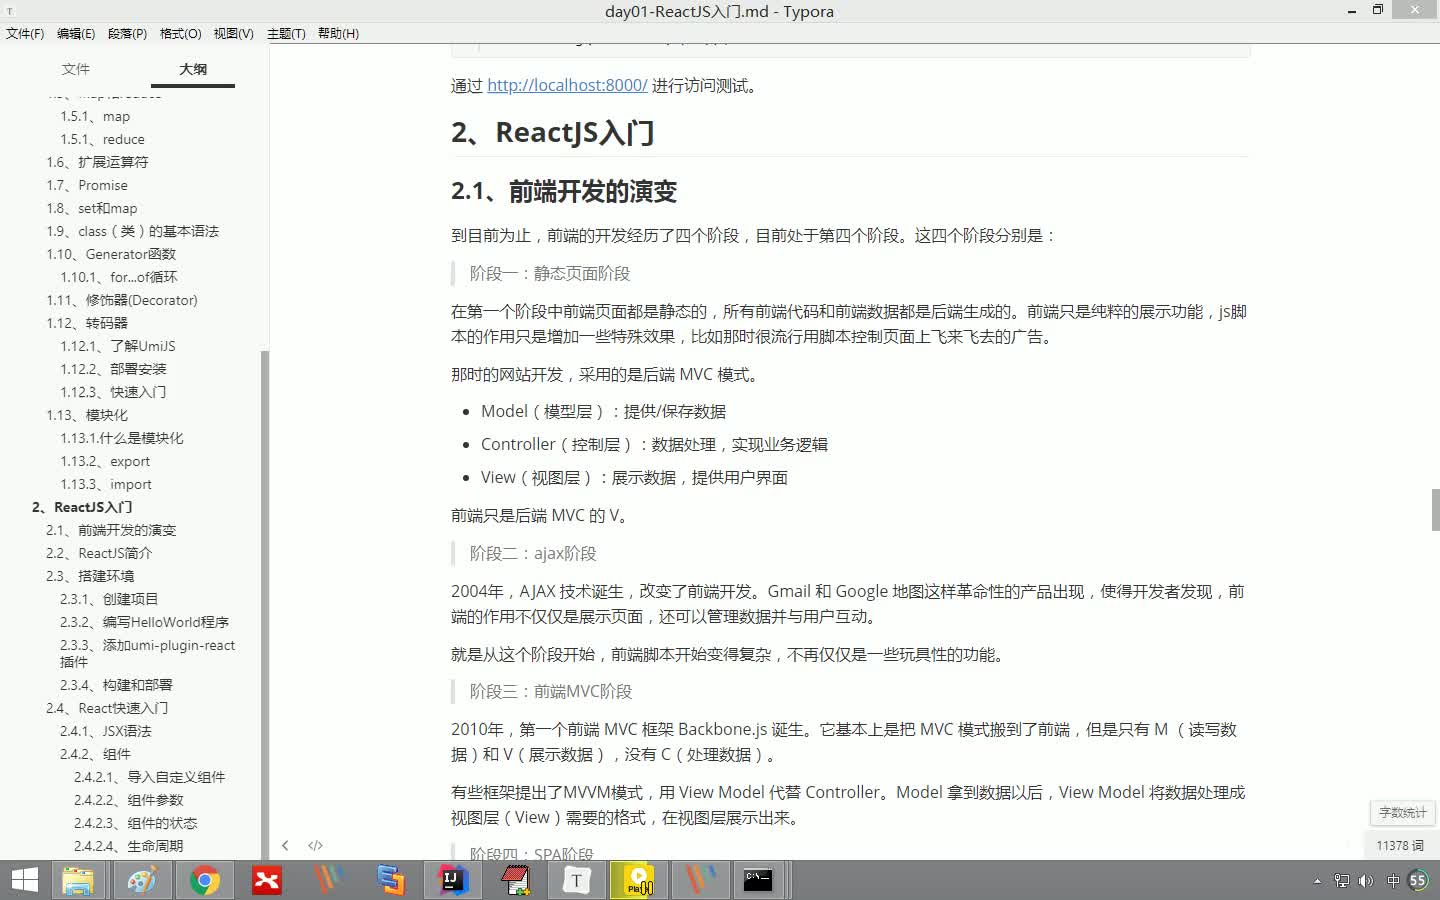Toggle sidebar with the left chevron icon
The image size is (1440, 900).
(x=285, y=845)
